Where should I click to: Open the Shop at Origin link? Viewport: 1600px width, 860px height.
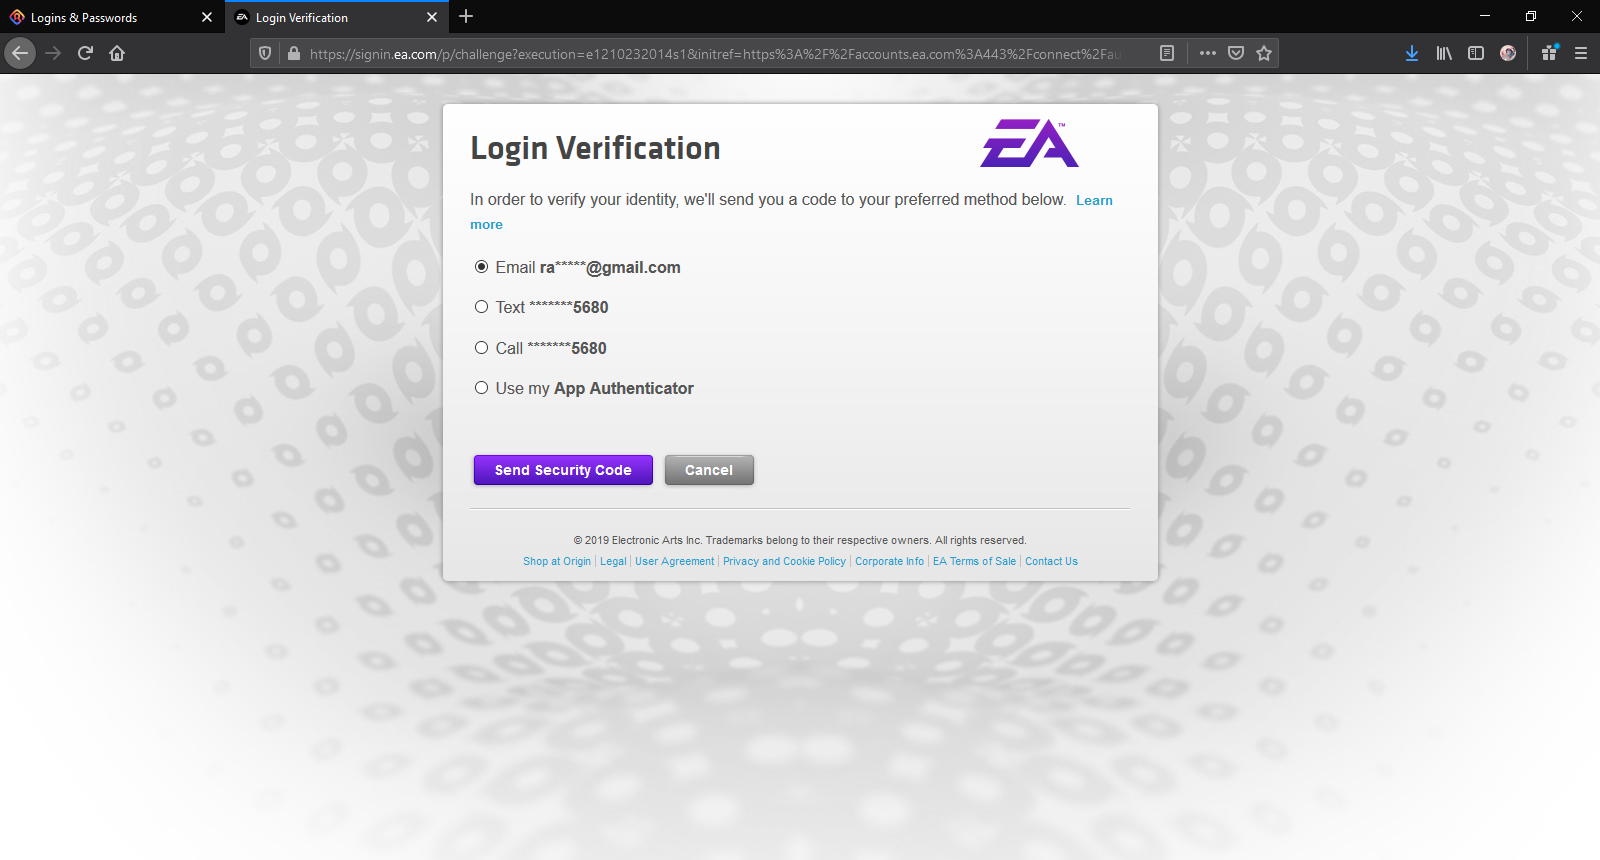point(557,561)
